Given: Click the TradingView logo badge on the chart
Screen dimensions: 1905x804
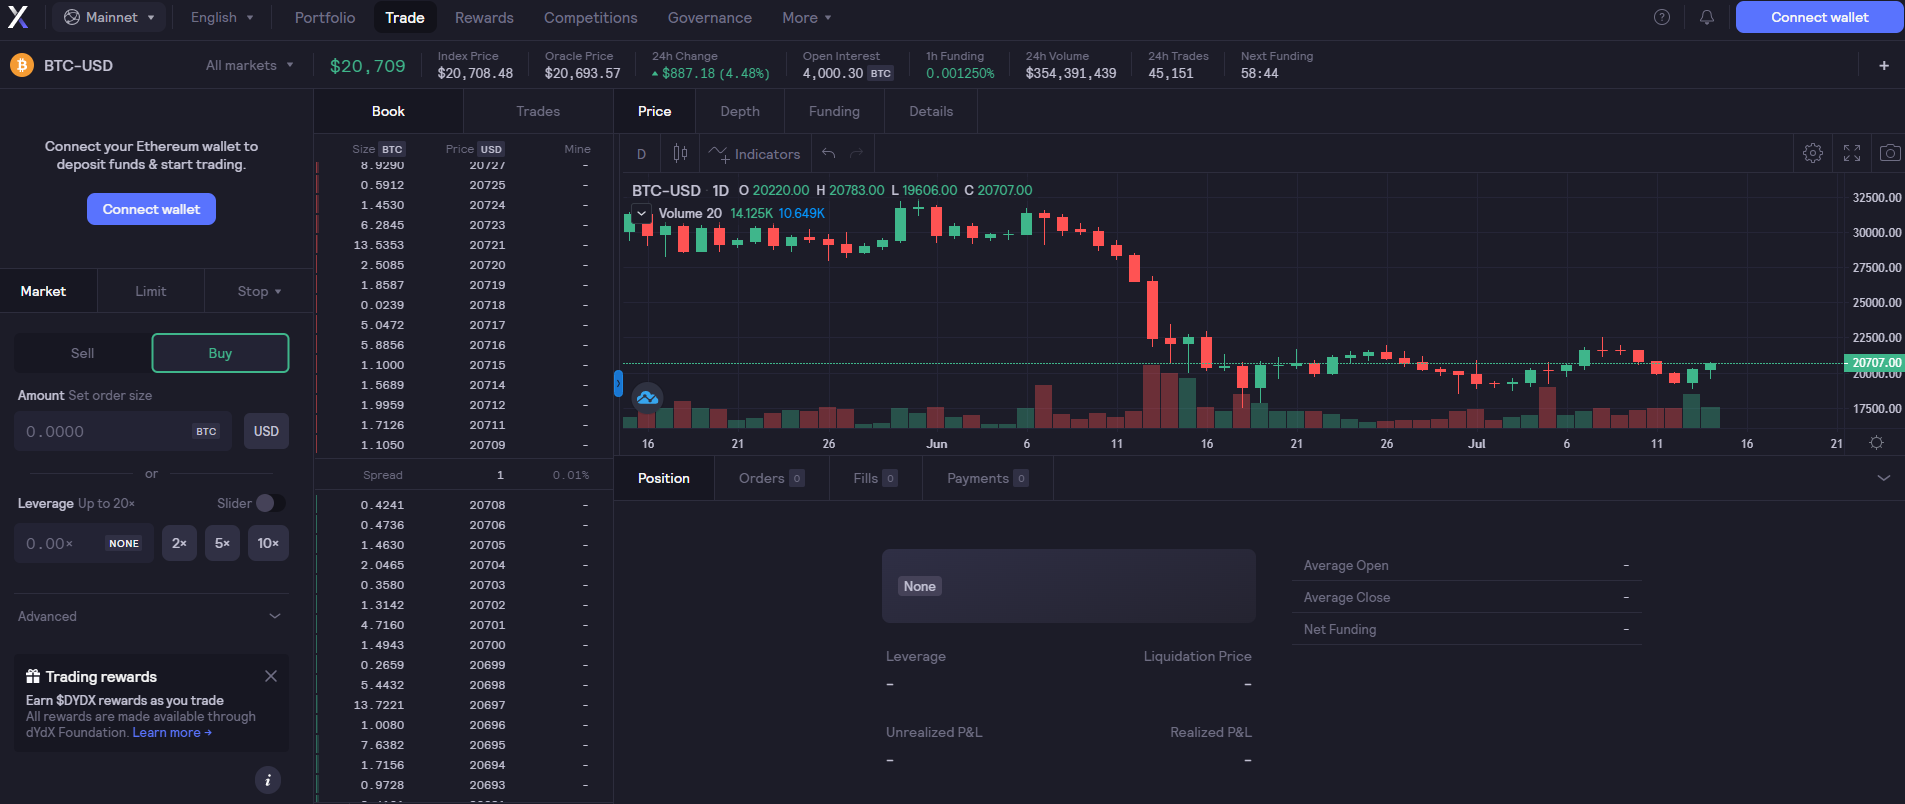Looking at the screenshot, I should pyautogui.click(x=647, y=398).
